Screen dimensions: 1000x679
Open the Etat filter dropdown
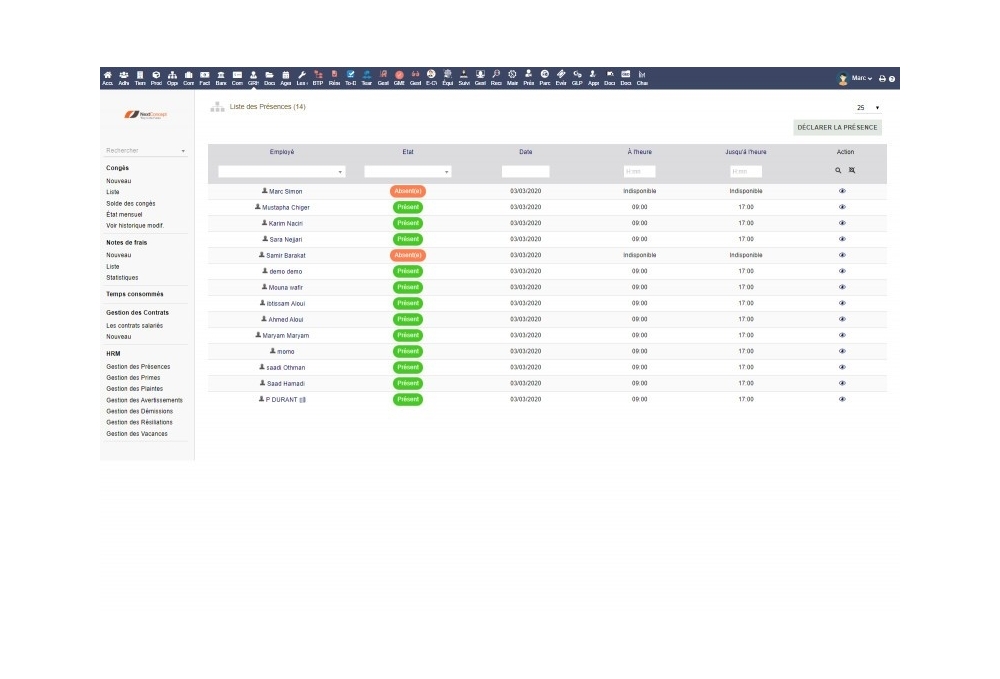[x=407, y=172]
